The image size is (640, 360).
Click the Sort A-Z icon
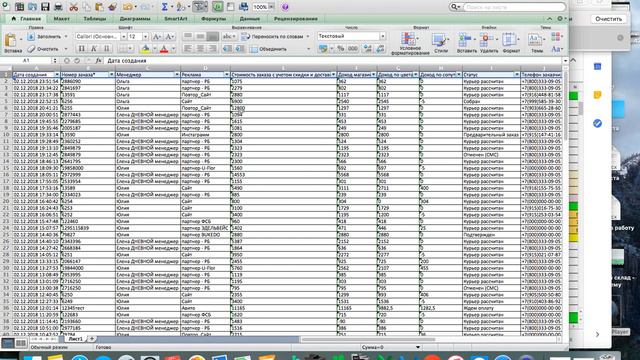coord(180,7)
